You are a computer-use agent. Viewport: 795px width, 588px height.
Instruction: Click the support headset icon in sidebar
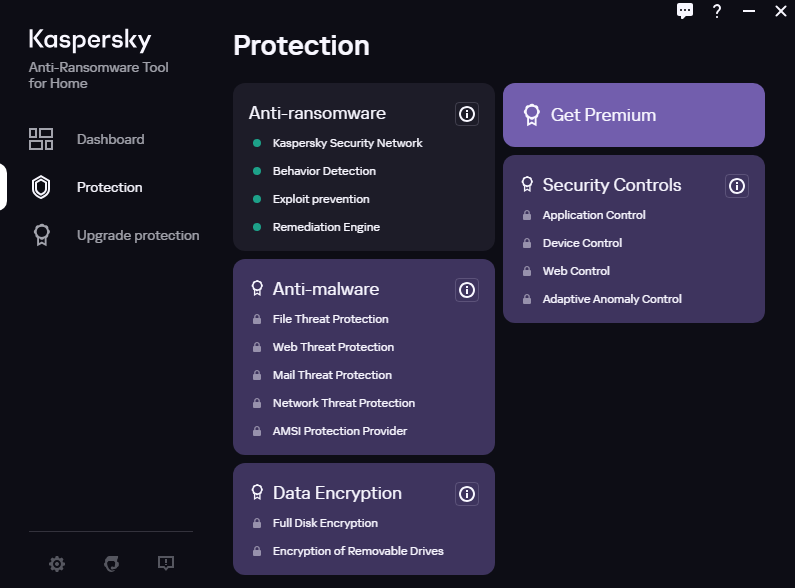[111, 564]
